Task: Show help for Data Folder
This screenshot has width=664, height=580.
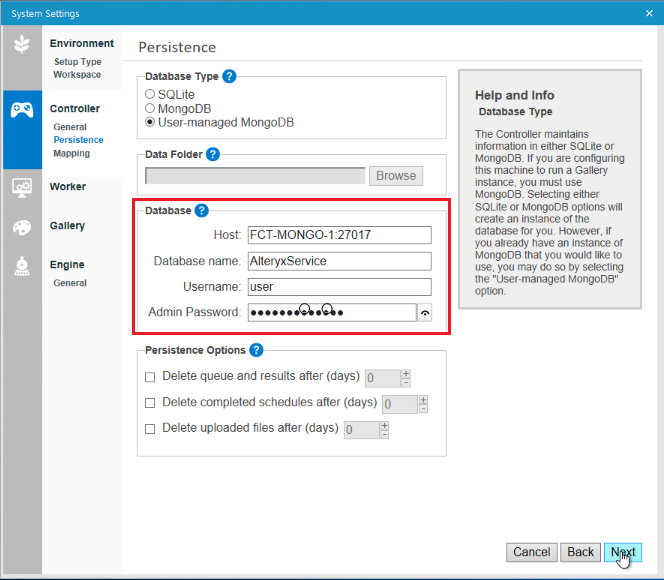Action: click(x=213, y=155)
